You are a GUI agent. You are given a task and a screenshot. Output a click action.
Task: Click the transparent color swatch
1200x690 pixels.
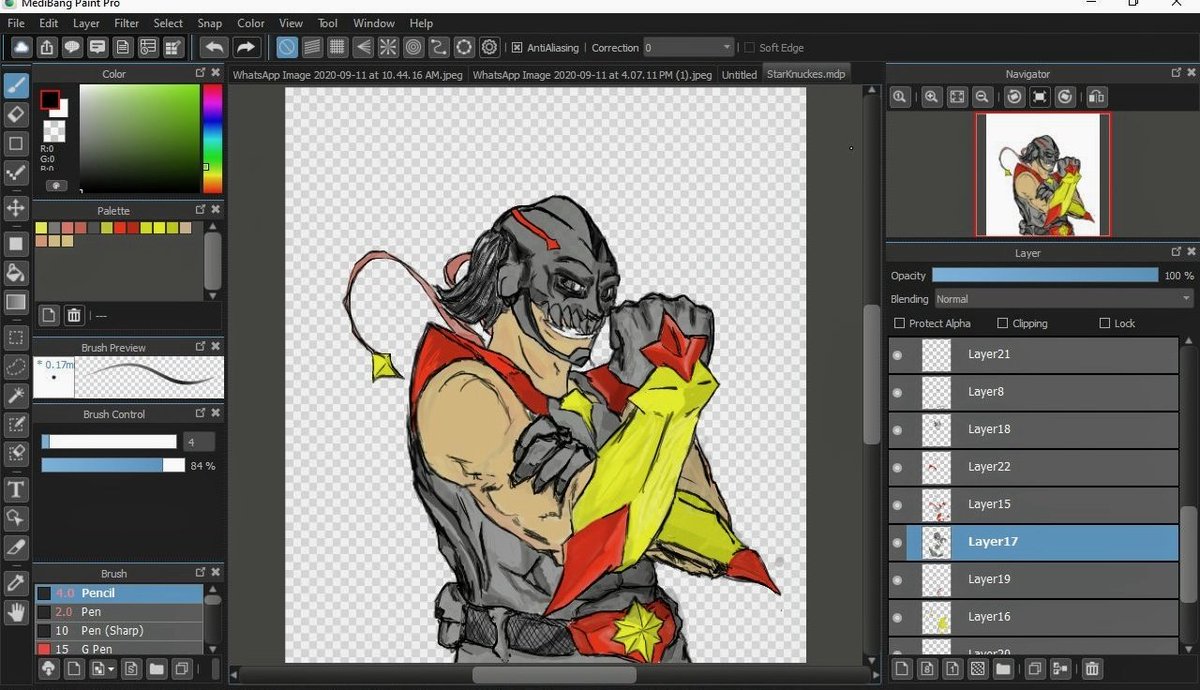[x=56, y=130]
